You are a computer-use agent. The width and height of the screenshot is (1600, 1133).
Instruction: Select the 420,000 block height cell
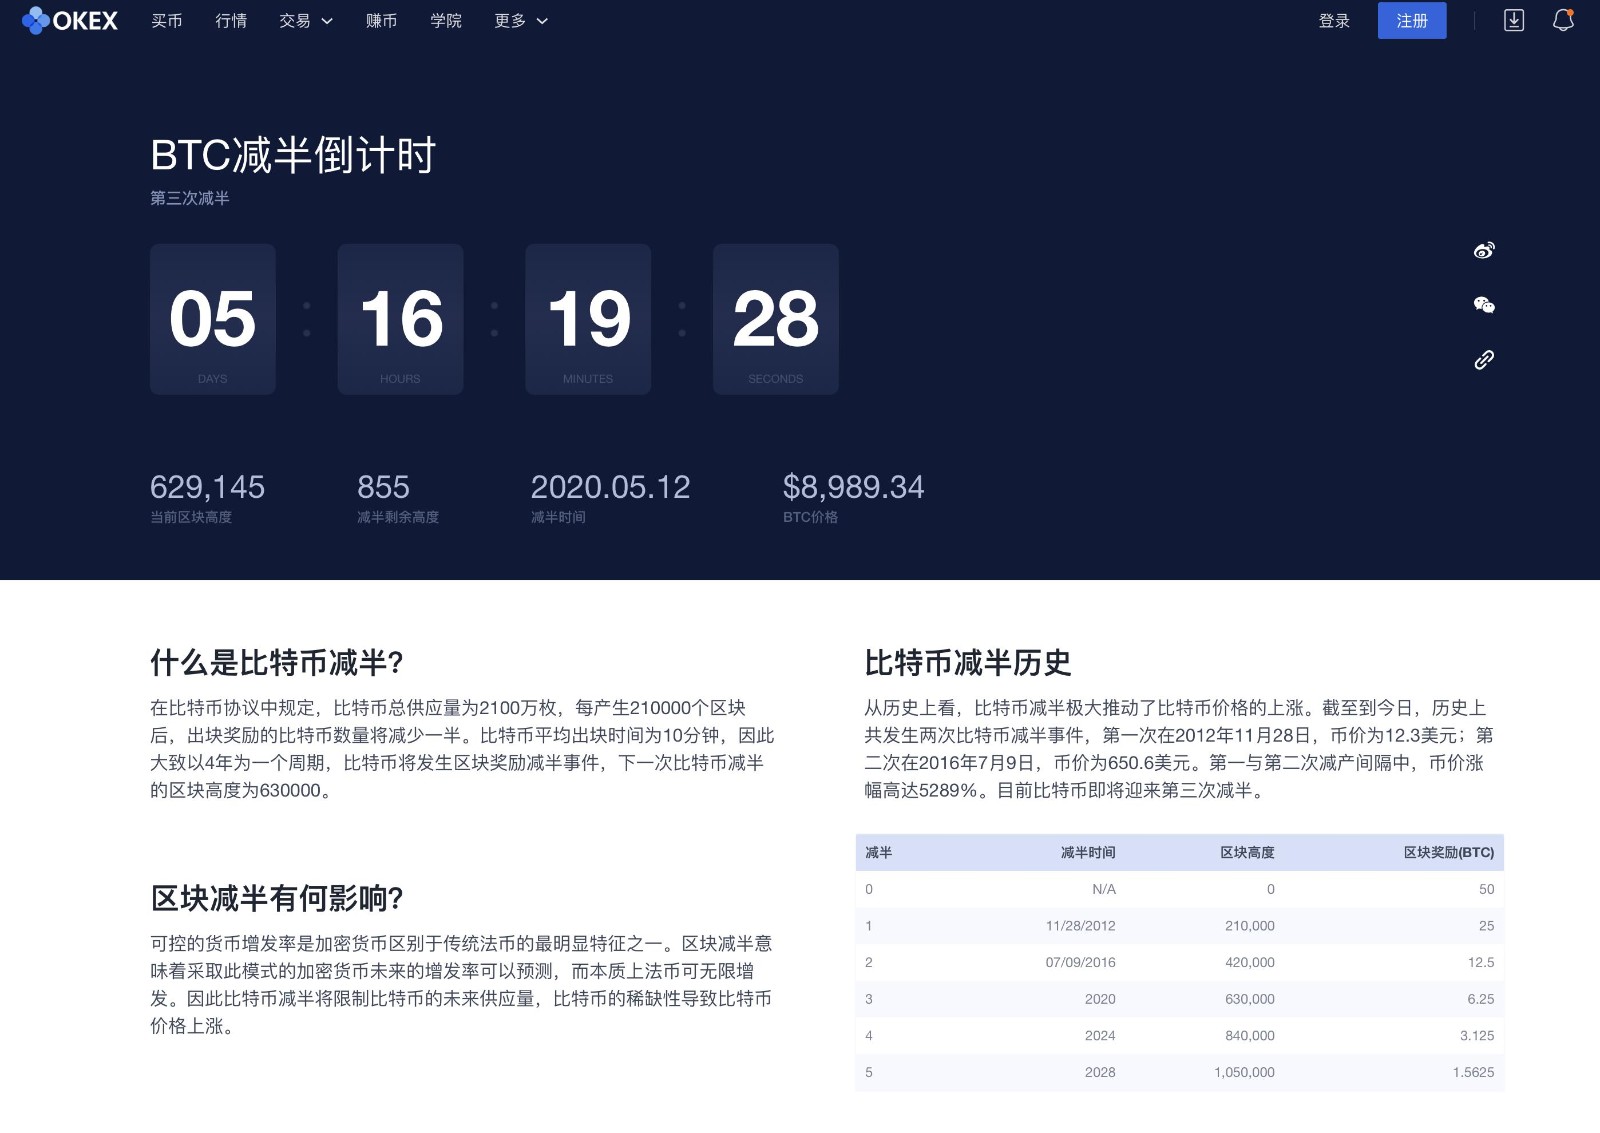pos(1250,962)
